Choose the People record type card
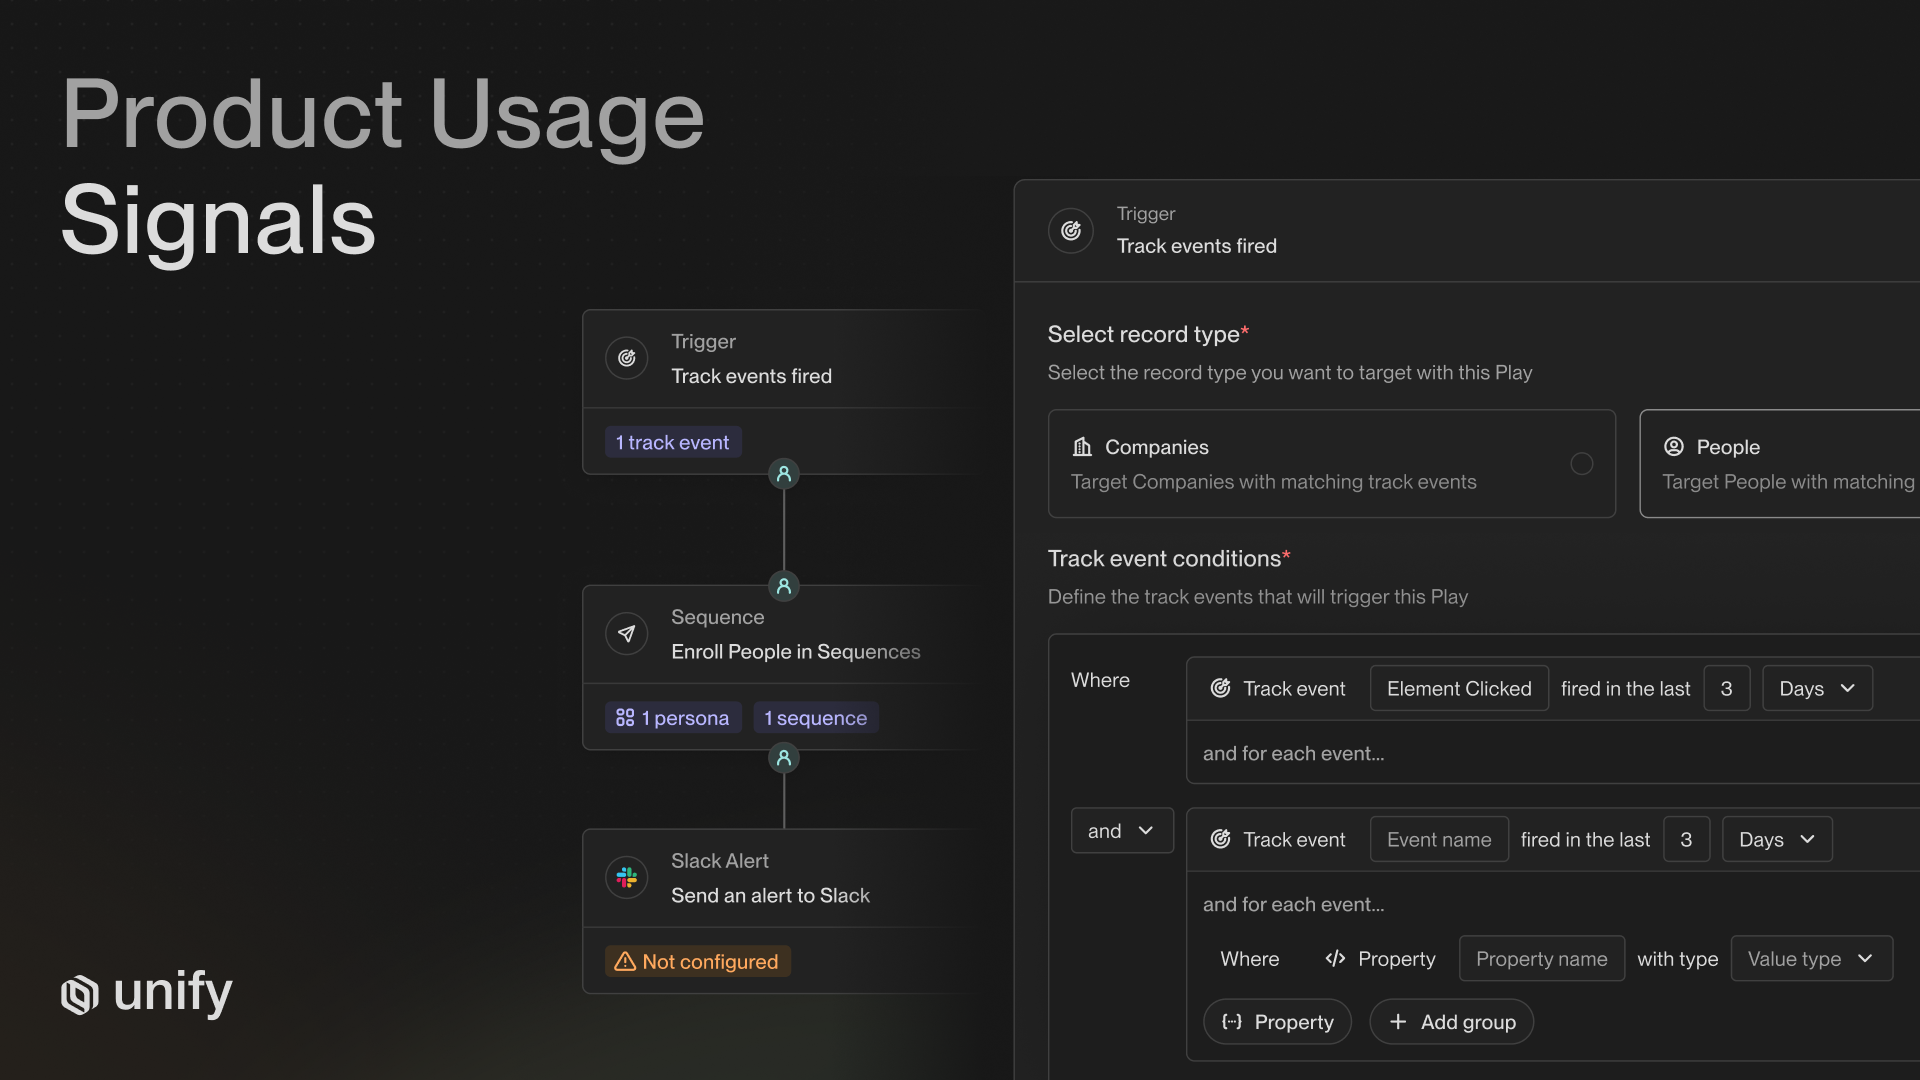This screenshot has width=1920, height=1080. tap(1780, 463)
